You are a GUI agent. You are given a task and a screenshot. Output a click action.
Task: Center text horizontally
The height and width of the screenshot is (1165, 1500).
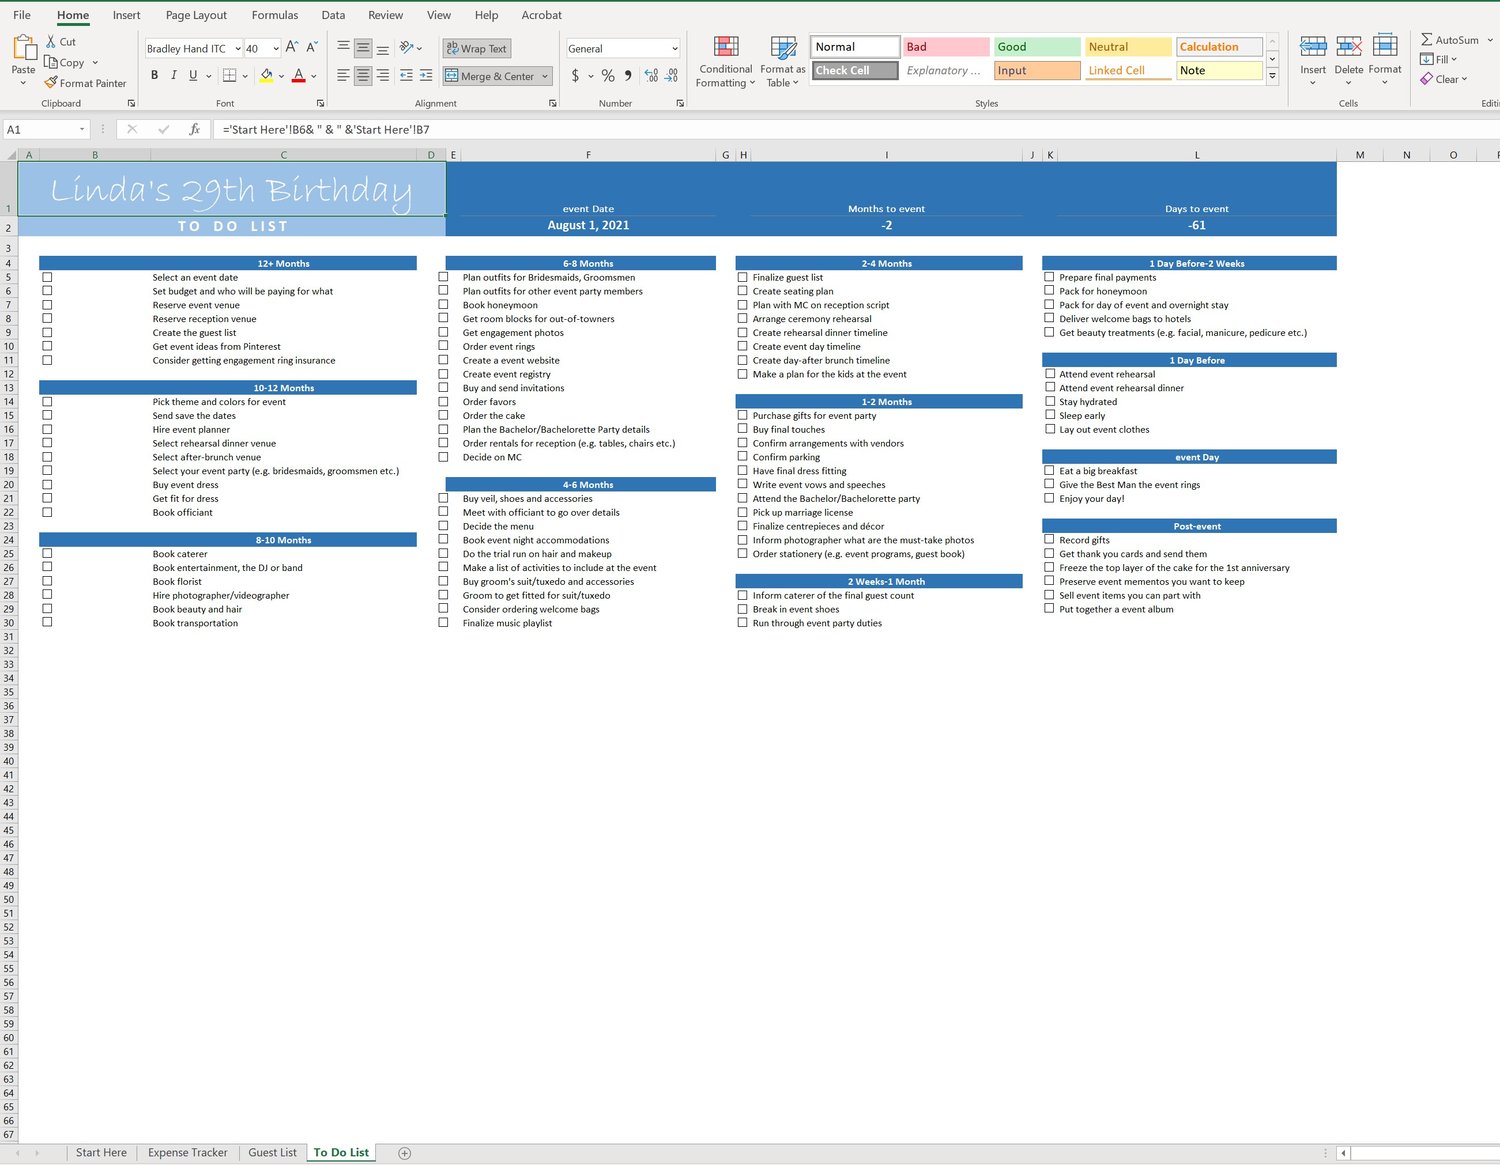click(x=363, y=75)
